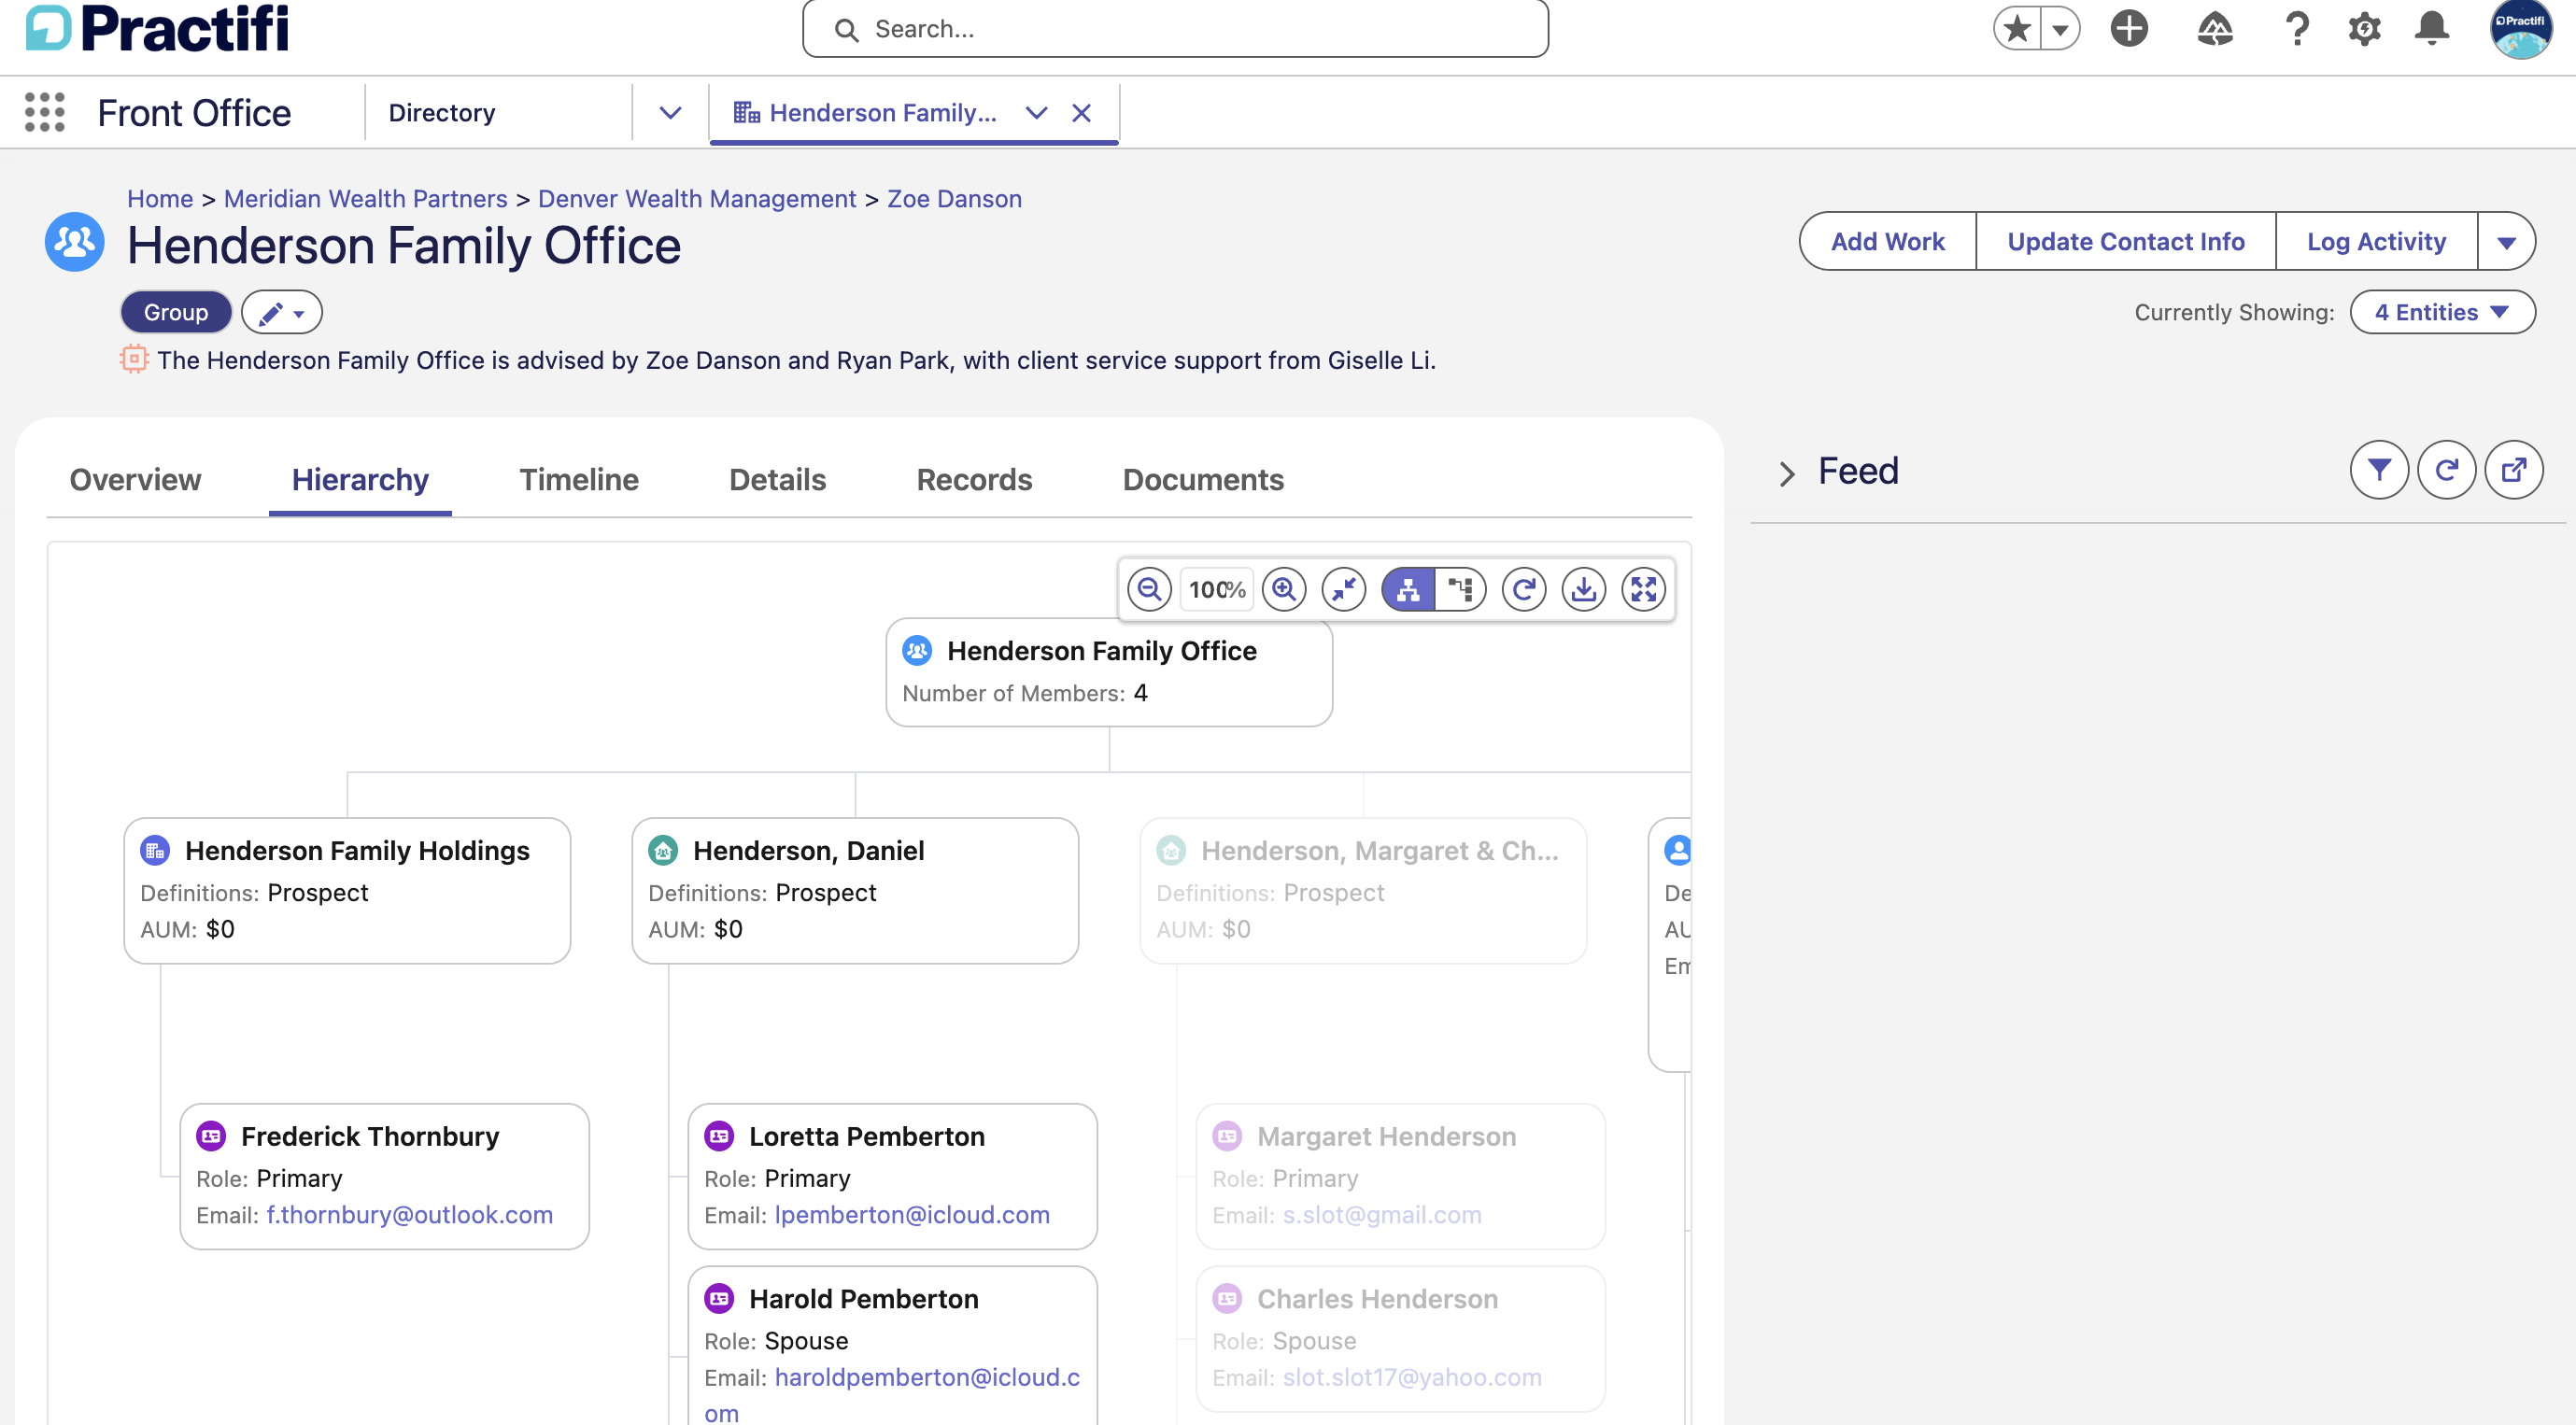Click the Henderson Family Office group icon
This screenshot has width=2576, height=1425.
(75, 241)
